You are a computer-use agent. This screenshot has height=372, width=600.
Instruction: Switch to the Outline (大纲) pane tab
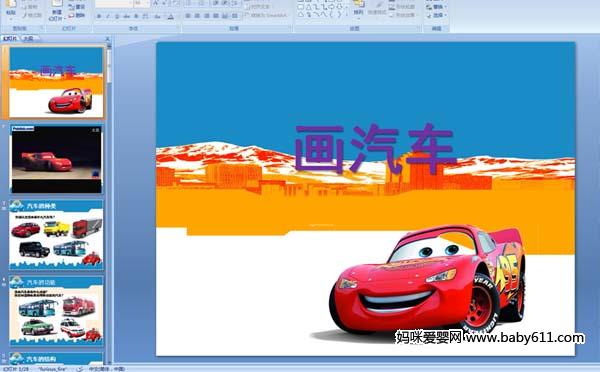28,38
